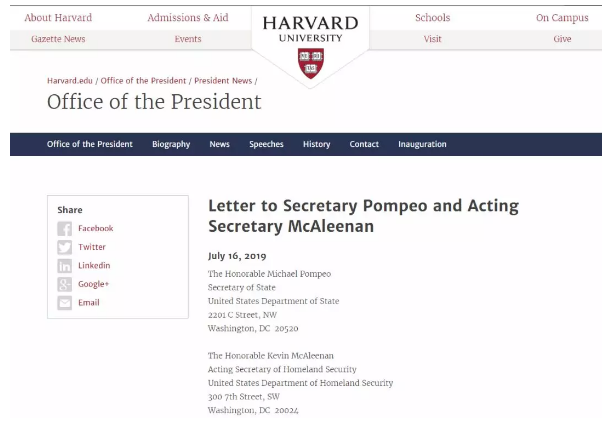Open the Schools menu item
This screenshot has height=435, width=609.
tap(432, 18)
